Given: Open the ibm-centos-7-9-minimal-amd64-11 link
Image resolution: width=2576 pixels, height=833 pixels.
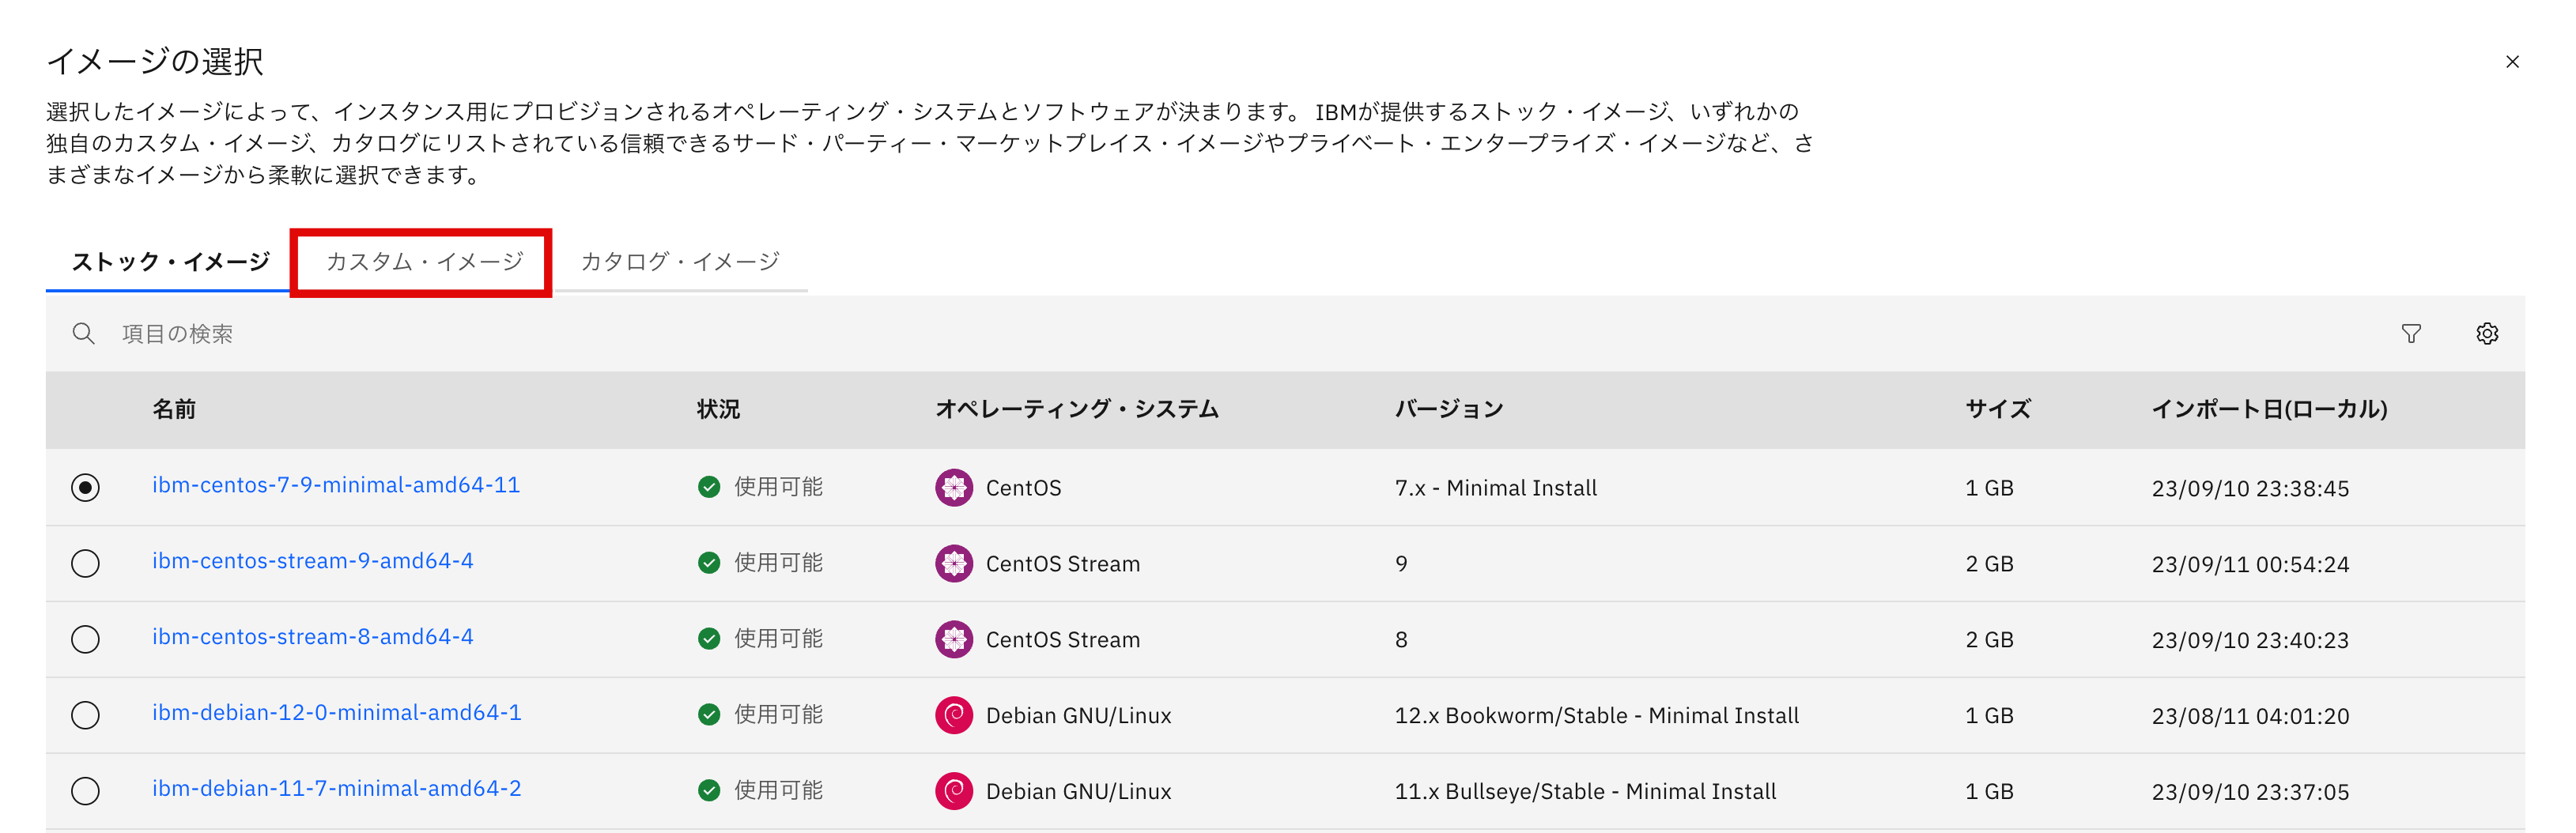Looking at the screenshot, I should [336, 487].
